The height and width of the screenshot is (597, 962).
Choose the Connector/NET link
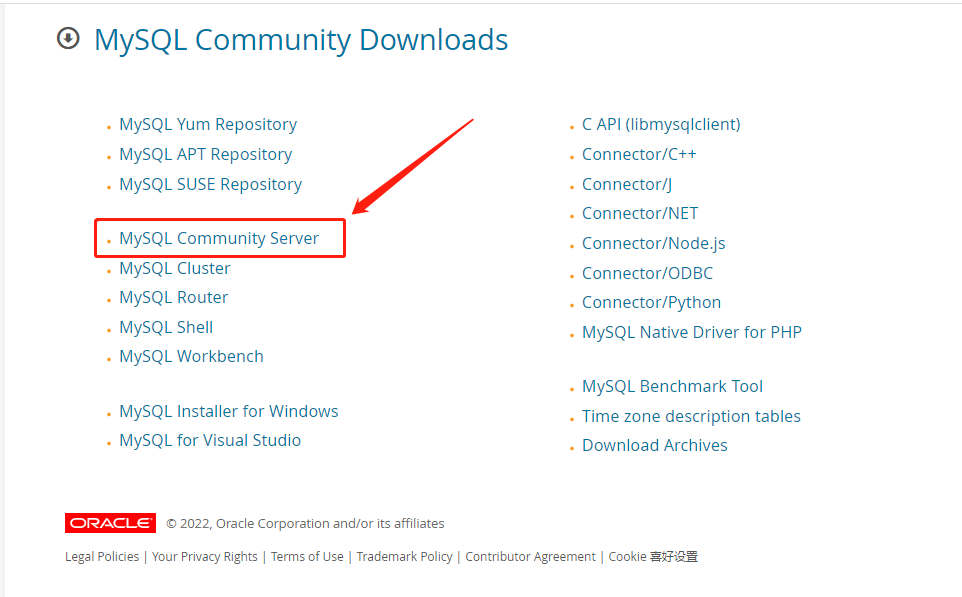point(640,214)
